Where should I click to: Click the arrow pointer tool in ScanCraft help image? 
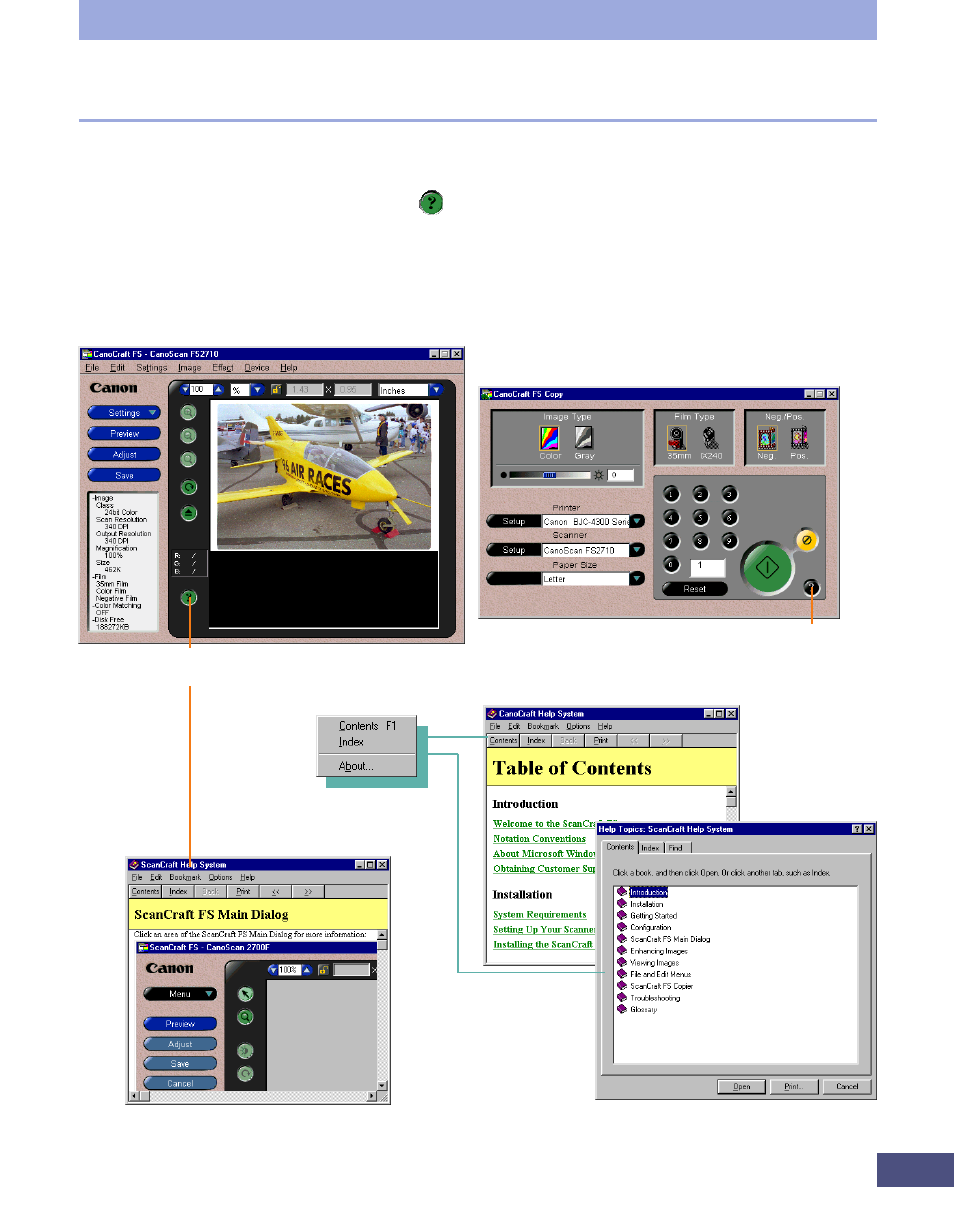tap(245, 994)
